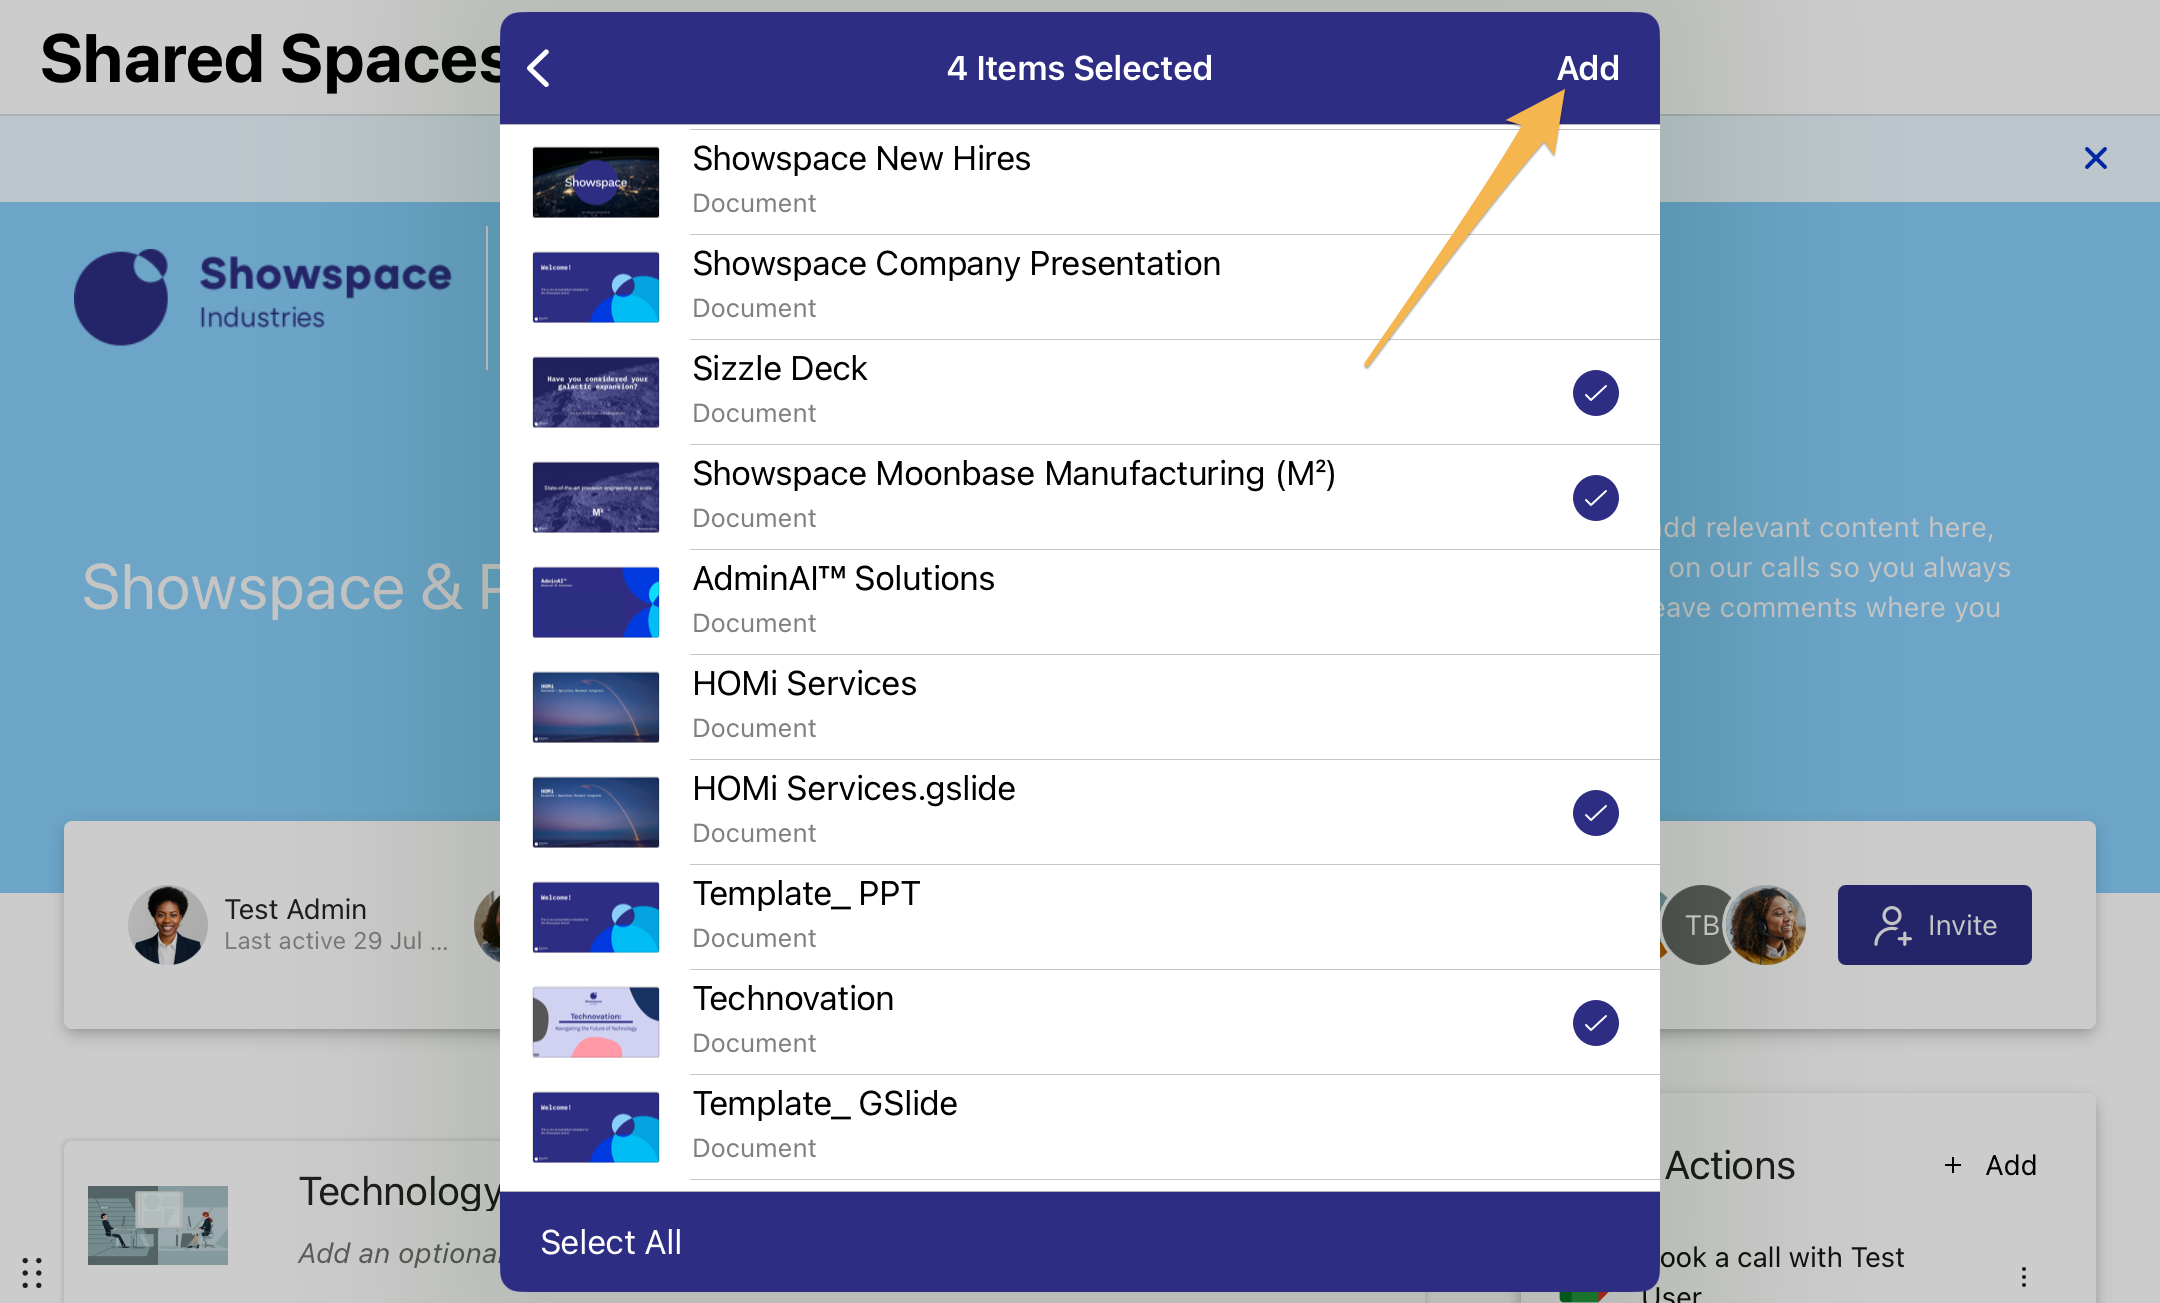The image size is (2160, 1303).
Task: Click the Invite button
Action: pyautogui.click(x=1934, y=925)
